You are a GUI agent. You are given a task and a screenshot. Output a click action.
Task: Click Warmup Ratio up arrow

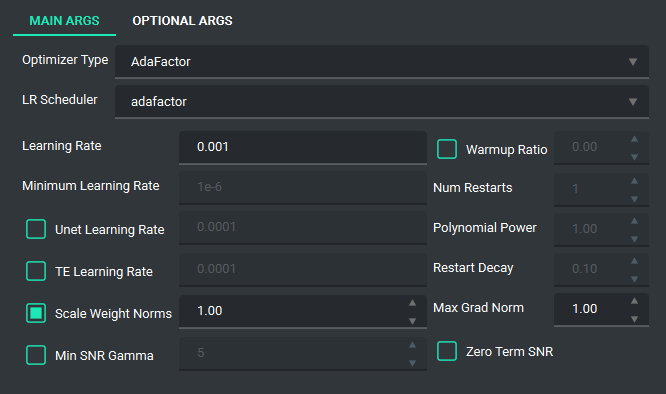click(x=634, y=139)
